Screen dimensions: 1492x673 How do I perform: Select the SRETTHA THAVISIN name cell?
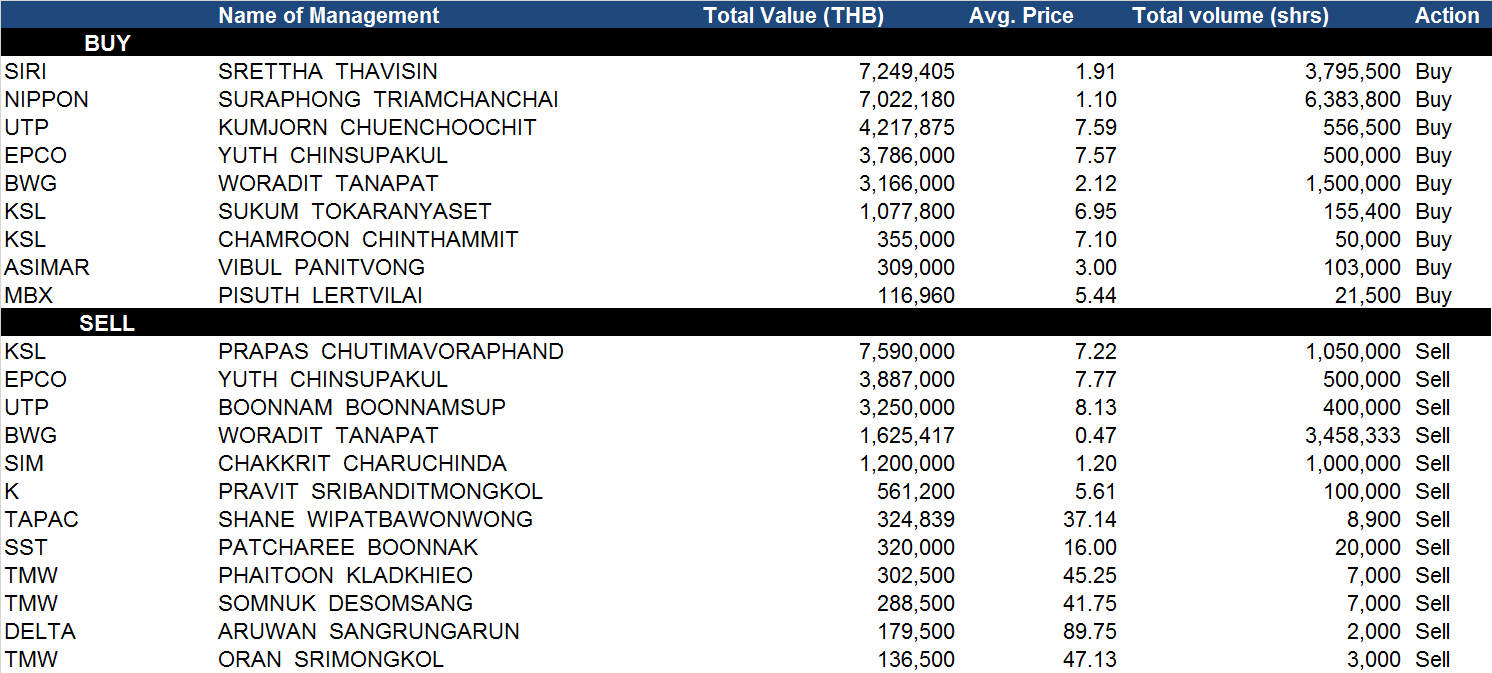click(x=328, y=71)
